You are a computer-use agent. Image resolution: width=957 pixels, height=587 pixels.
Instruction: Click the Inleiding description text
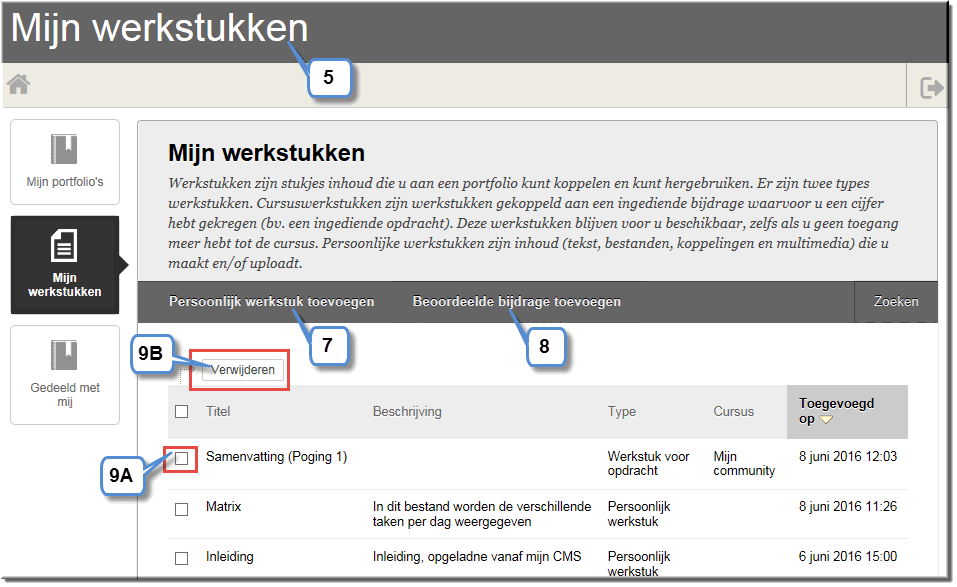[477, 556]
